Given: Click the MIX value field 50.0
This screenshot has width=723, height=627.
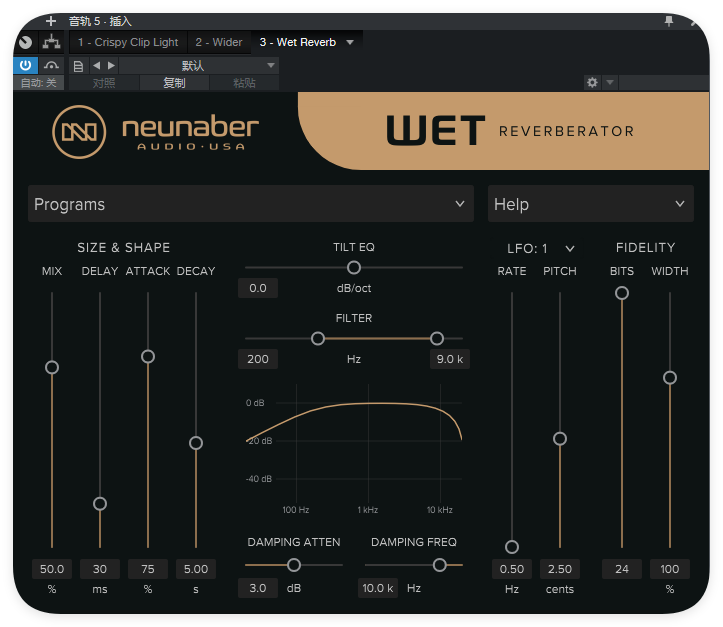Looking at the screenshot, I should click(52, 569).
